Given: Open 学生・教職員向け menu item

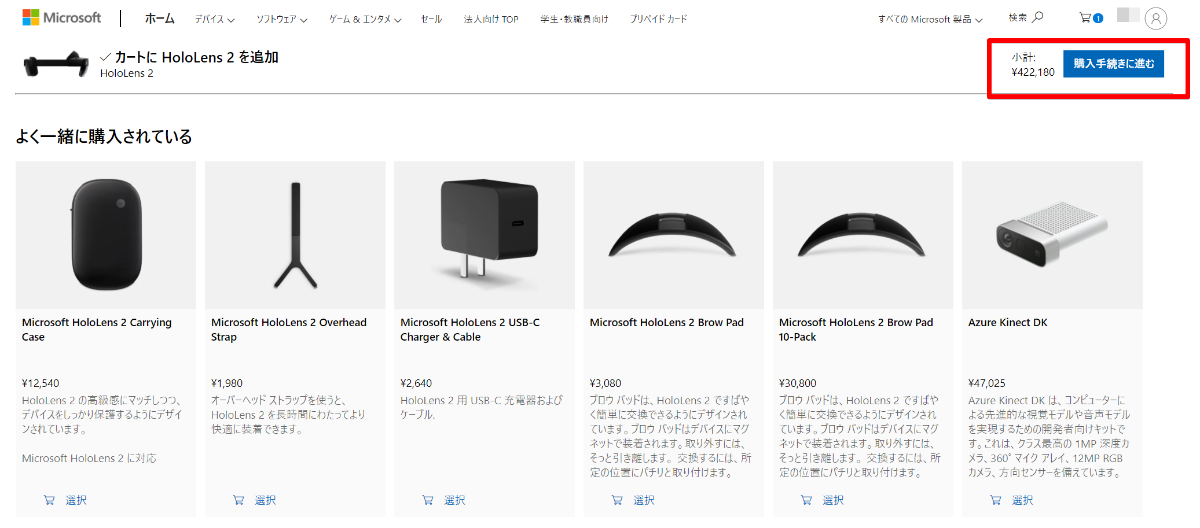Looking at the screenshot, I should pyautogui.click(x=574, y=19).
